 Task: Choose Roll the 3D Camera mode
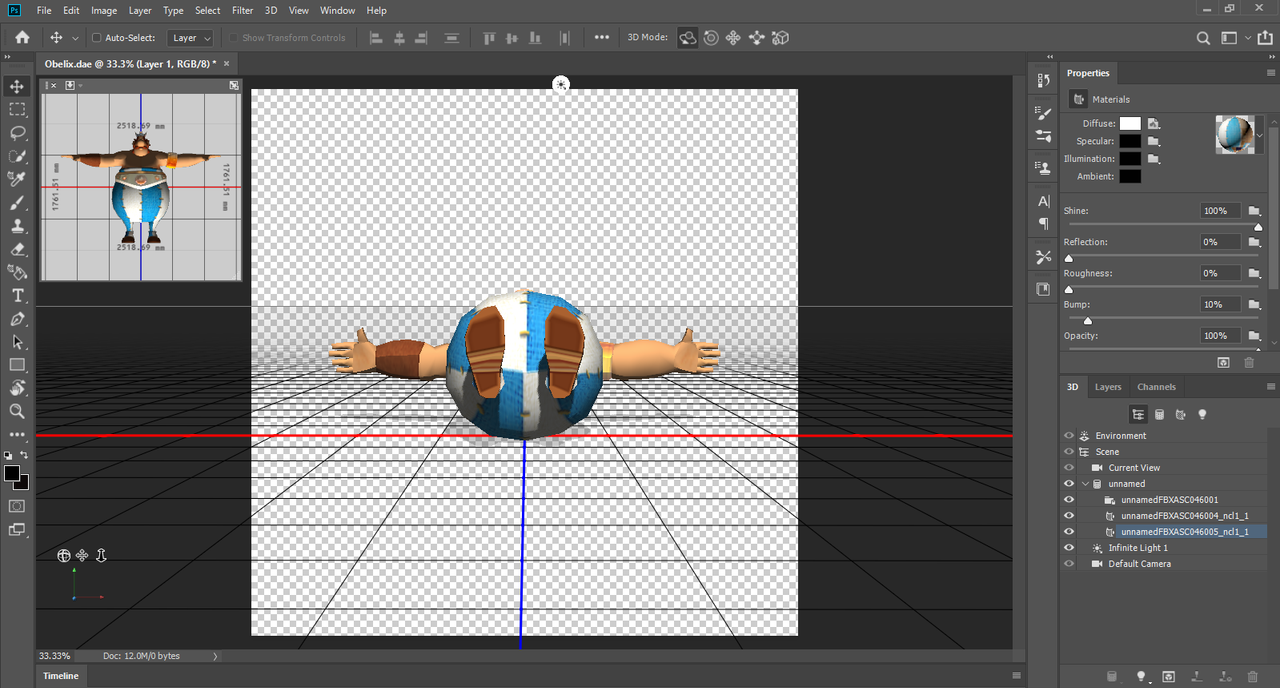coord(711,38)
